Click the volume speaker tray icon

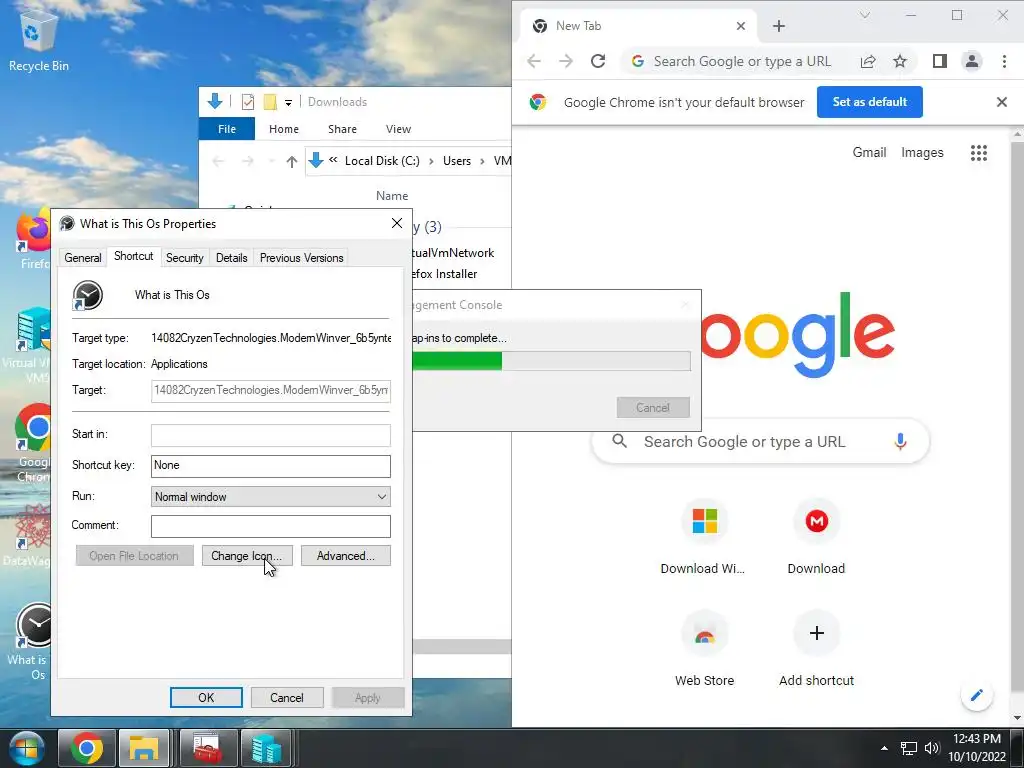(x=932, y=748)
